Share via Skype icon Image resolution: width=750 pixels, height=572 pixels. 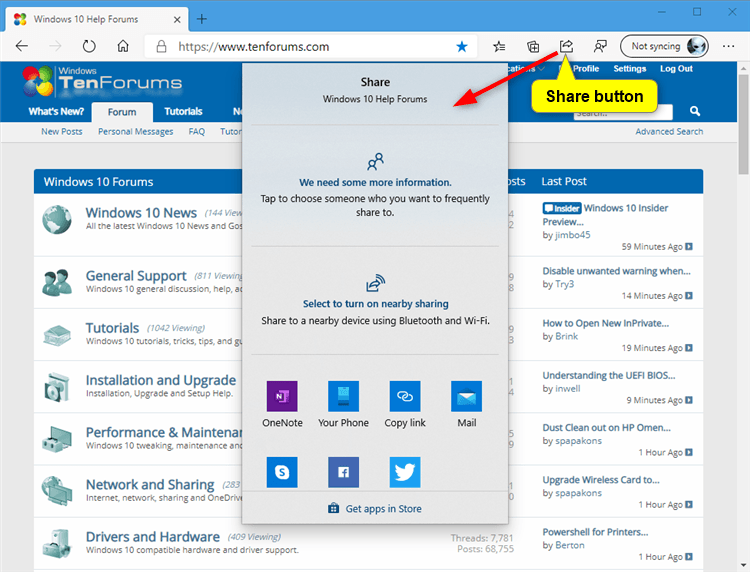[x=282, y=472]
